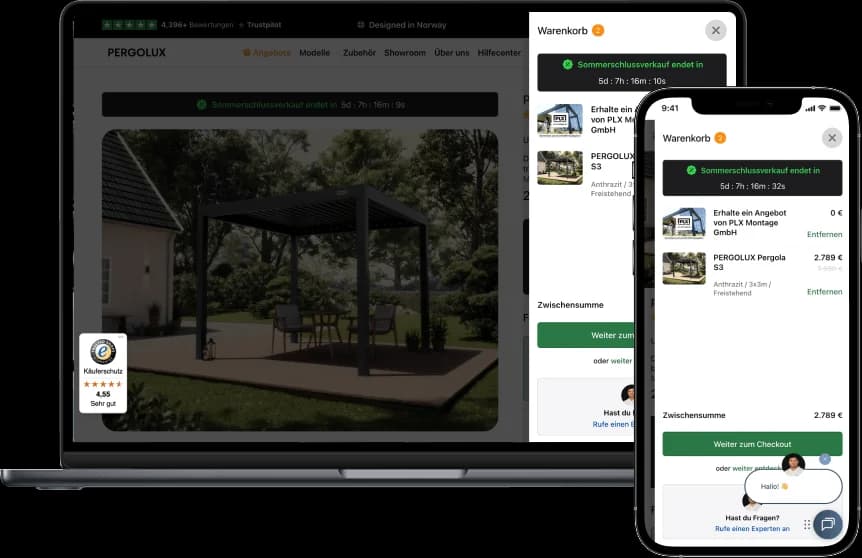
Task: Click 'PERGOLUX Pergola S3' title on phone
Action: [749, 262]
